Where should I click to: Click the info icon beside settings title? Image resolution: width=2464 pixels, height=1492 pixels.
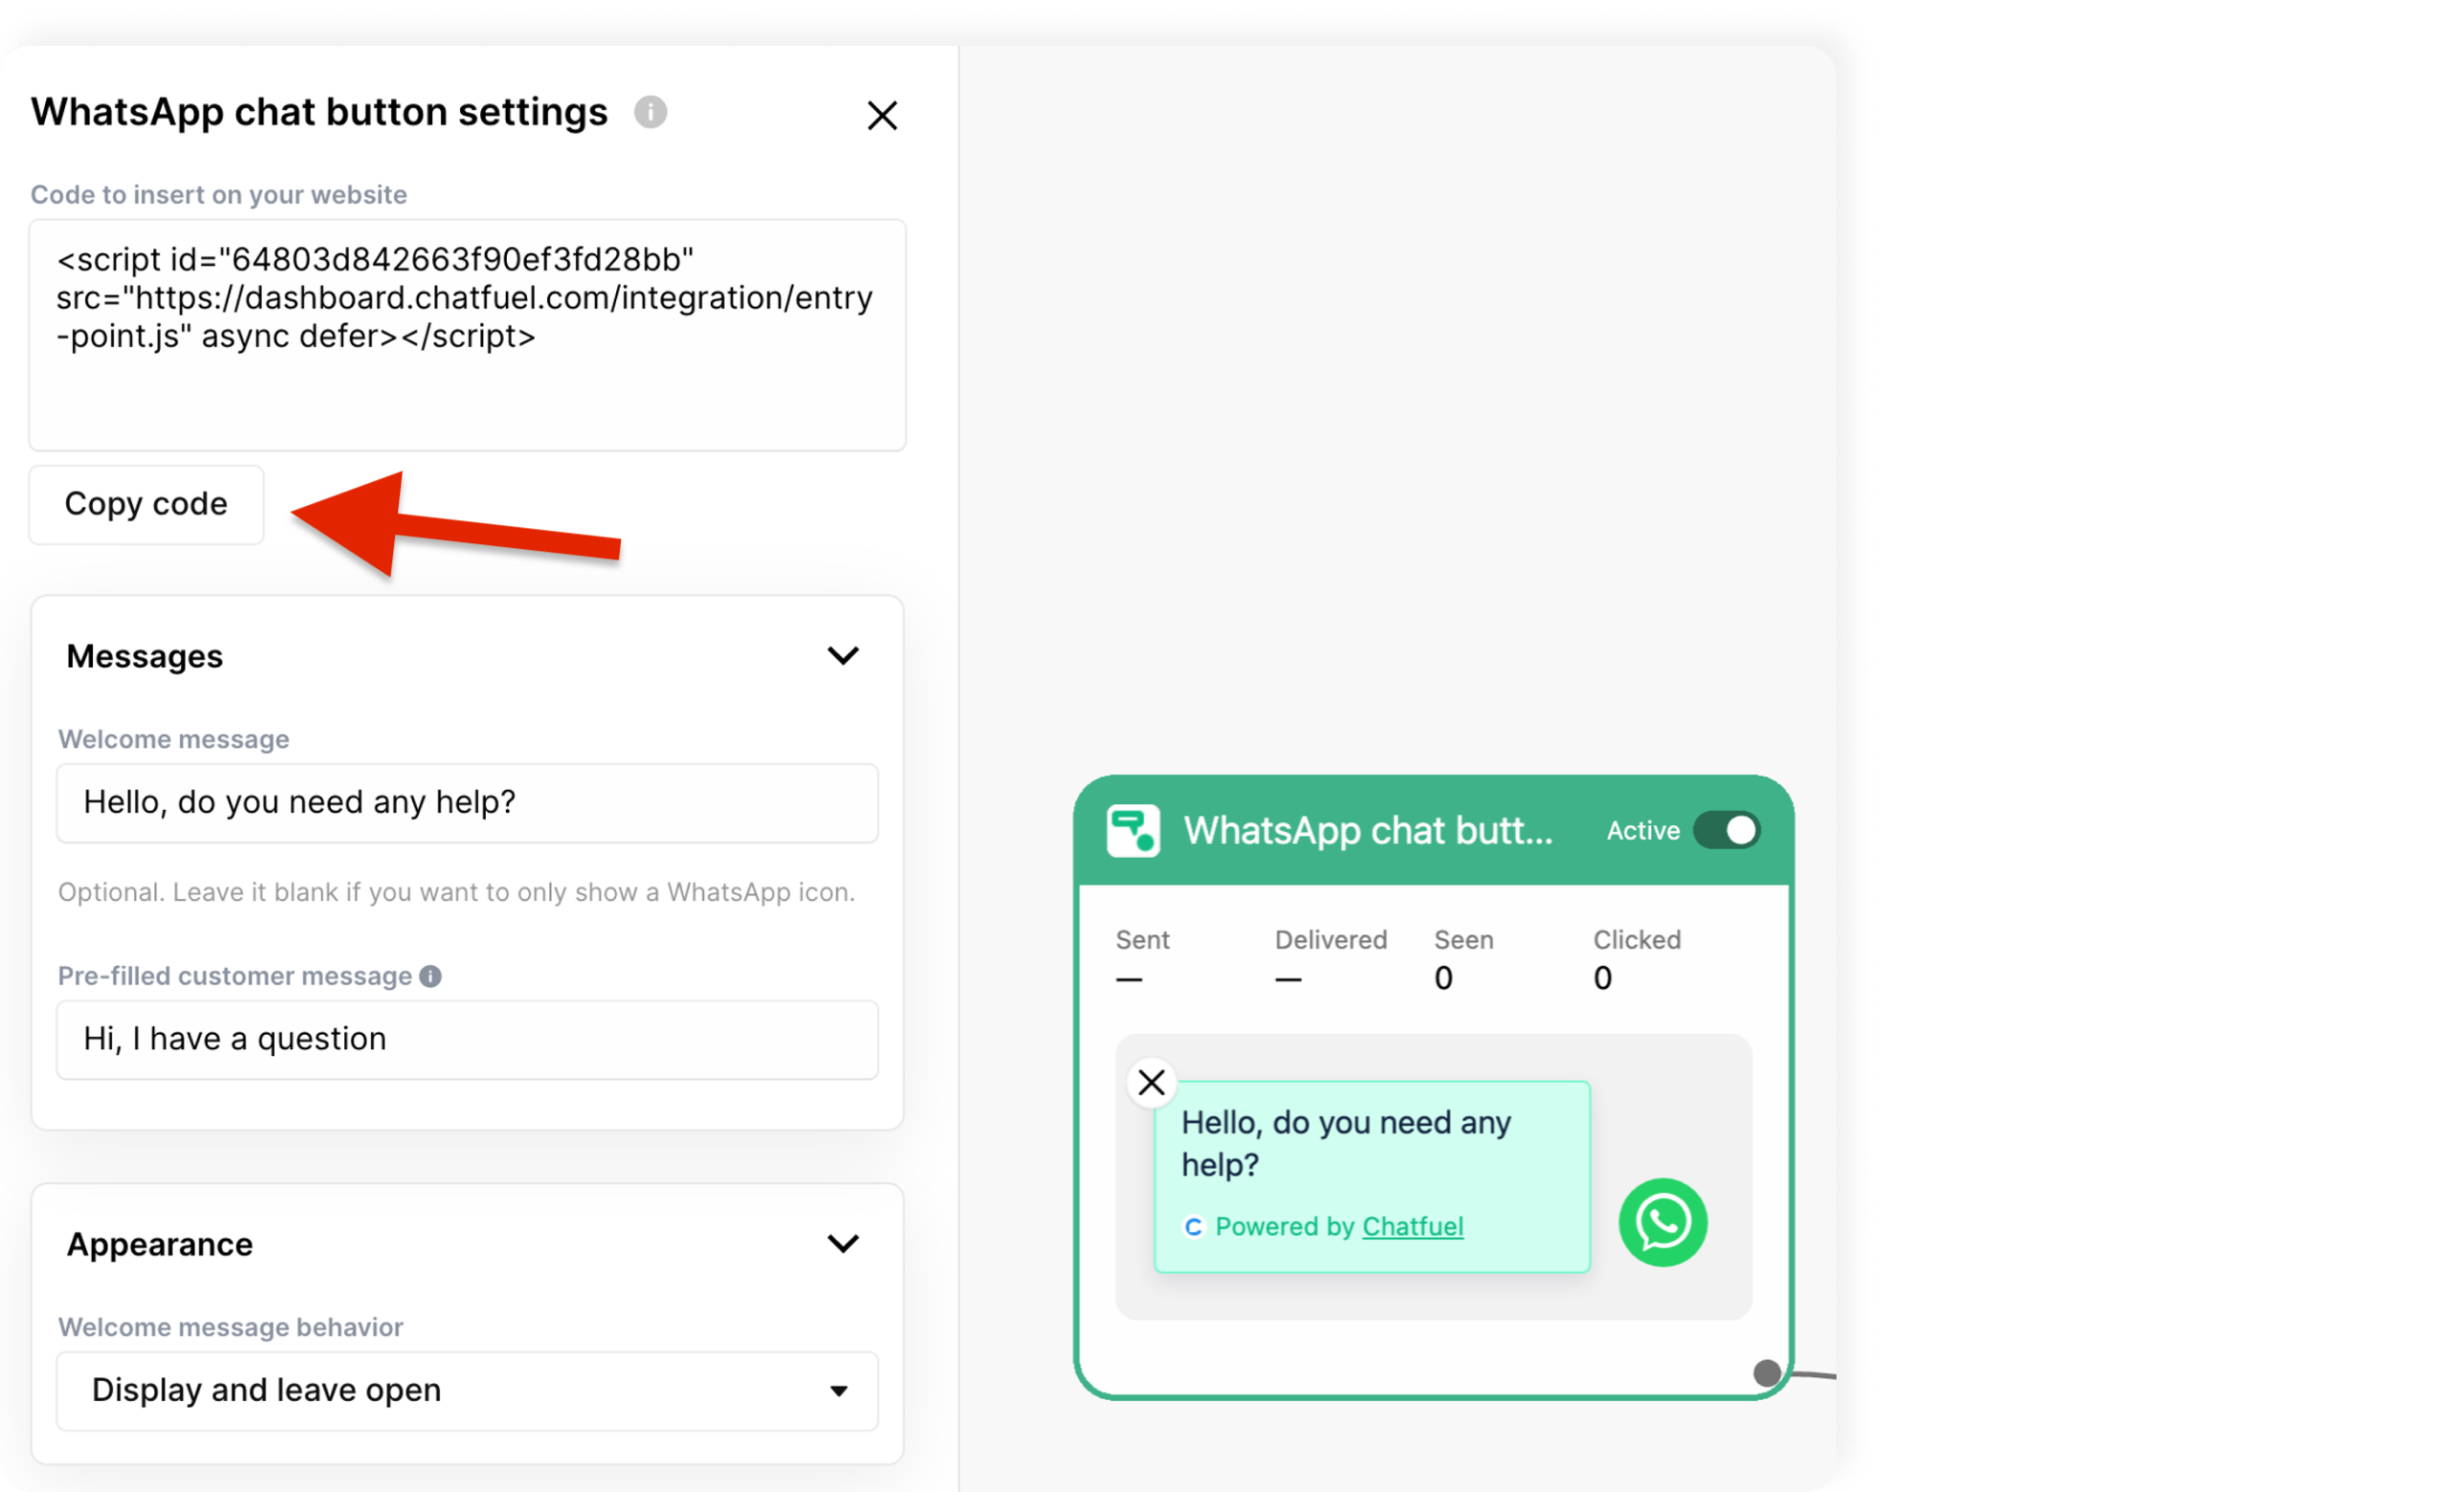[650, 112]
